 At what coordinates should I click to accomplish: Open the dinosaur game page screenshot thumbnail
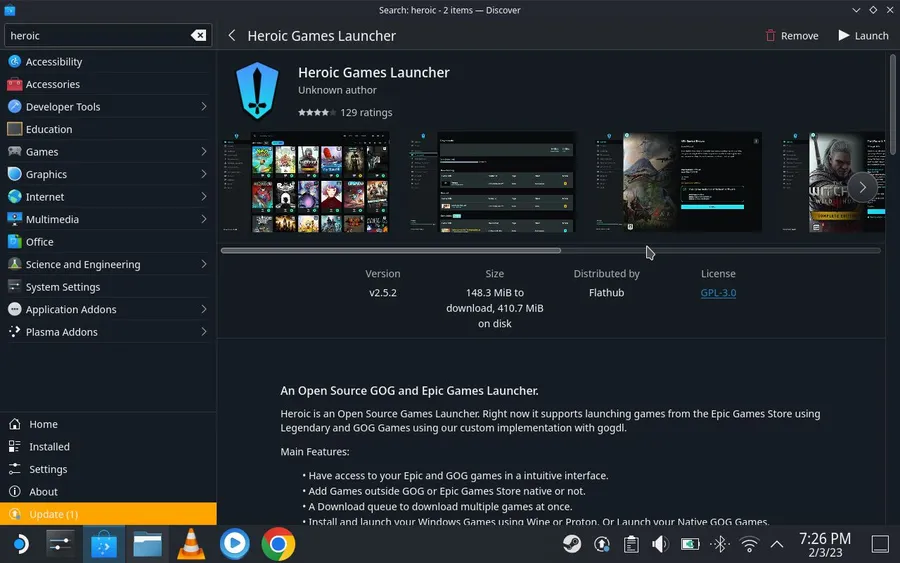(679, 182)
